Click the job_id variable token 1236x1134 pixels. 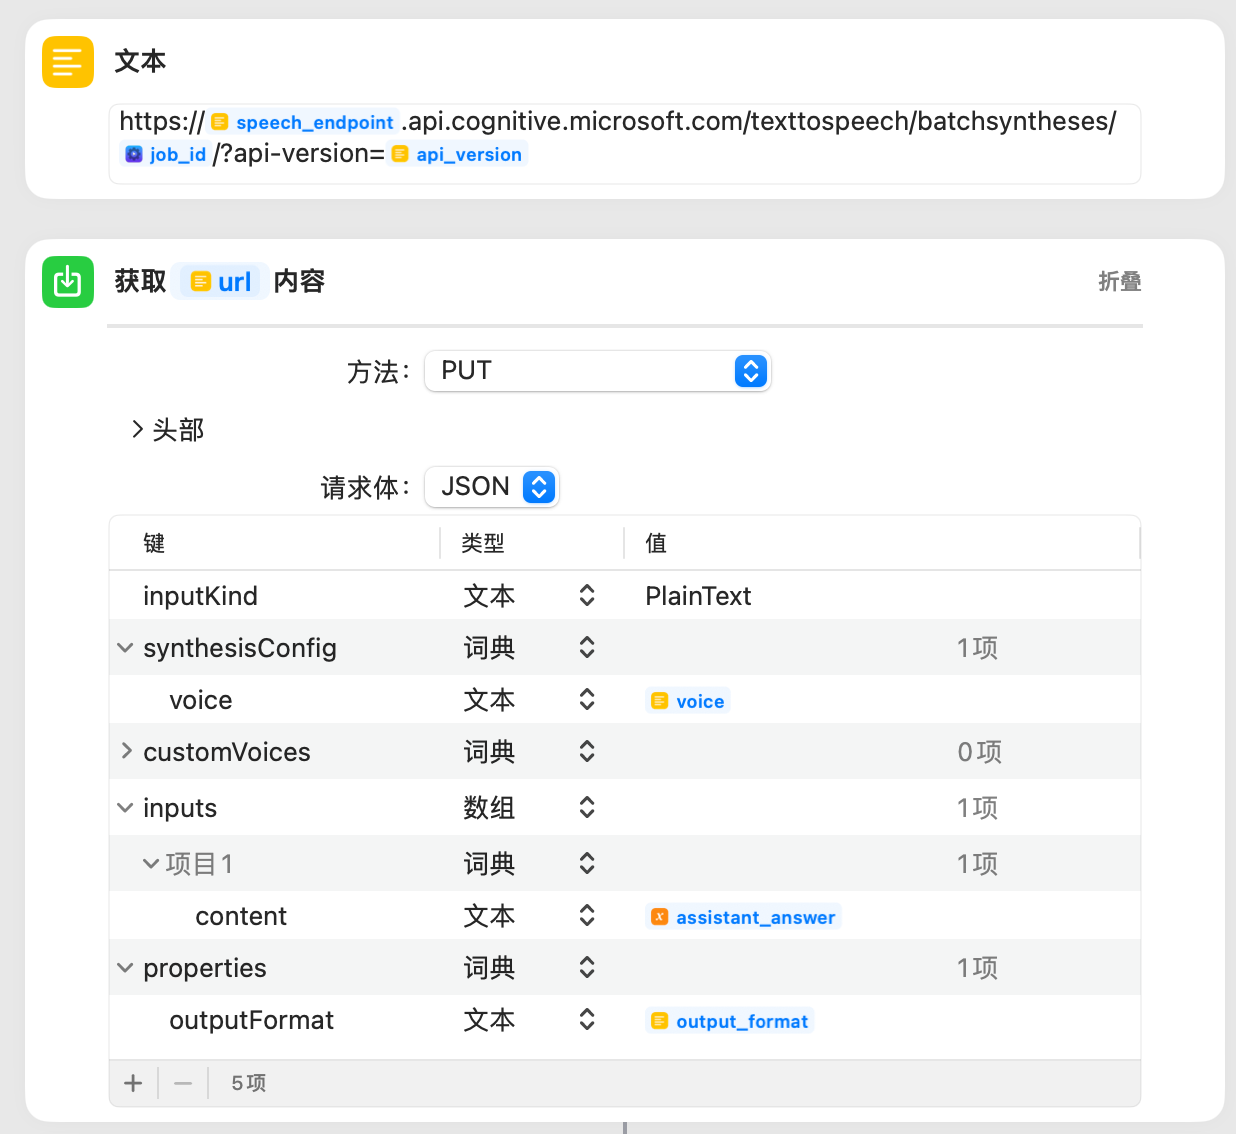pos(166,154)
